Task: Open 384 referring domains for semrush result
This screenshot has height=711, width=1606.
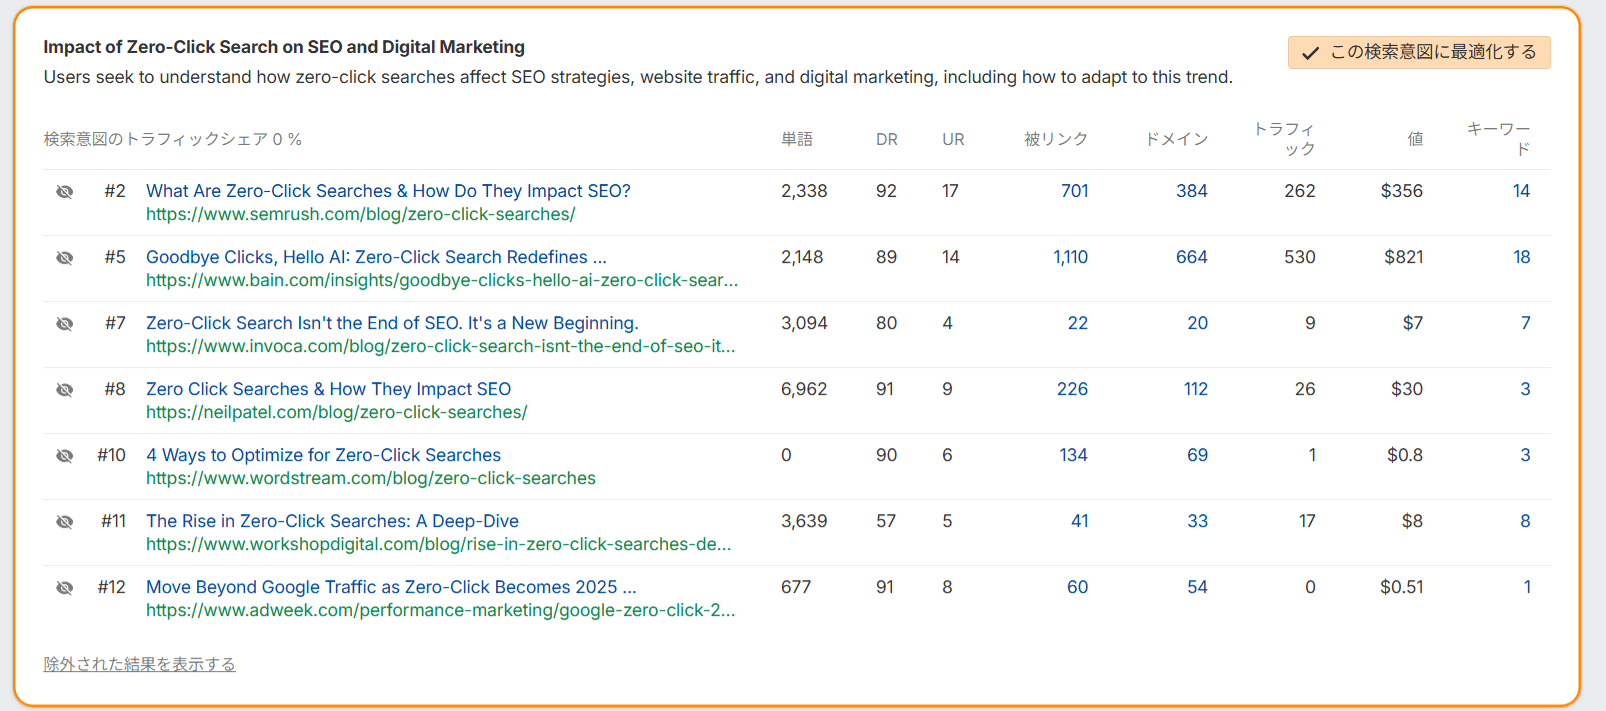Action: coord(1191,191)
